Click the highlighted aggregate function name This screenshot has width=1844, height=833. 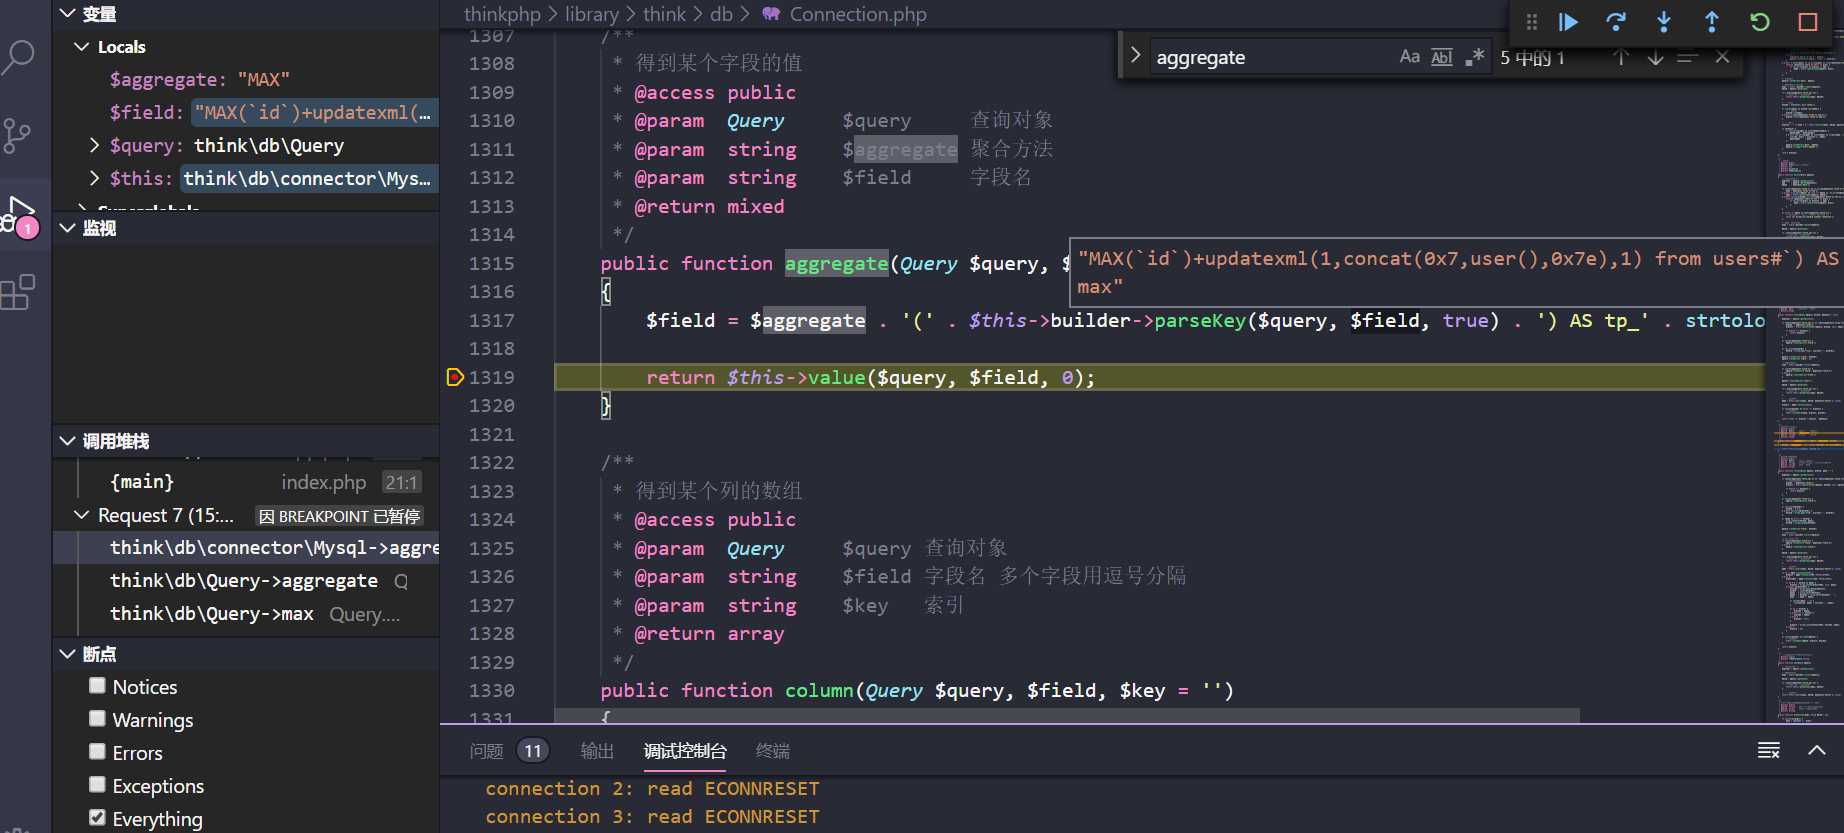[x=836, y=263]
